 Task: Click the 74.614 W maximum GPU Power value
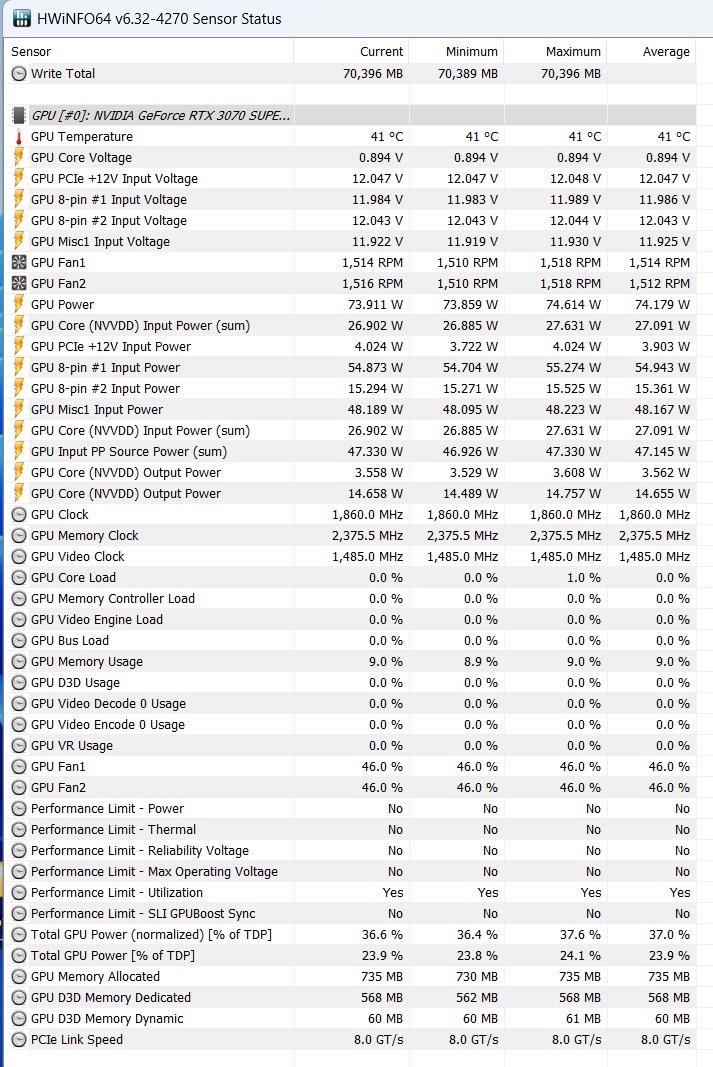[x=574, y=305]
